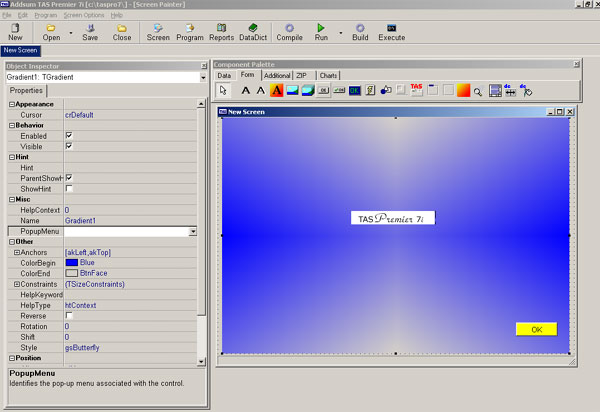The width and height of the screenshot is (600, 412).
Task: Click the yellow OK button on form
Action: pos(536,329)
